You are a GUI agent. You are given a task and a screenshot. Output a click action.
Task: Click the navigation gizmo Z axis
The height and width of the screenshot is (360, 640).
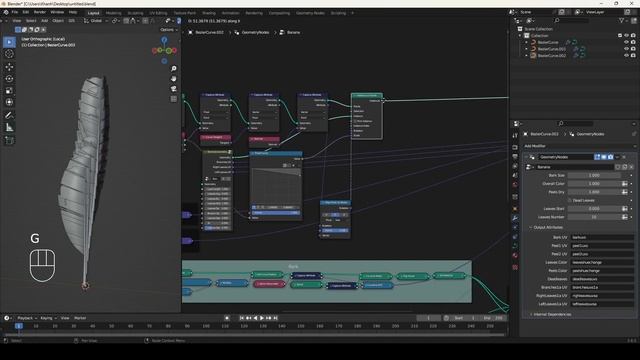[164, 40]
